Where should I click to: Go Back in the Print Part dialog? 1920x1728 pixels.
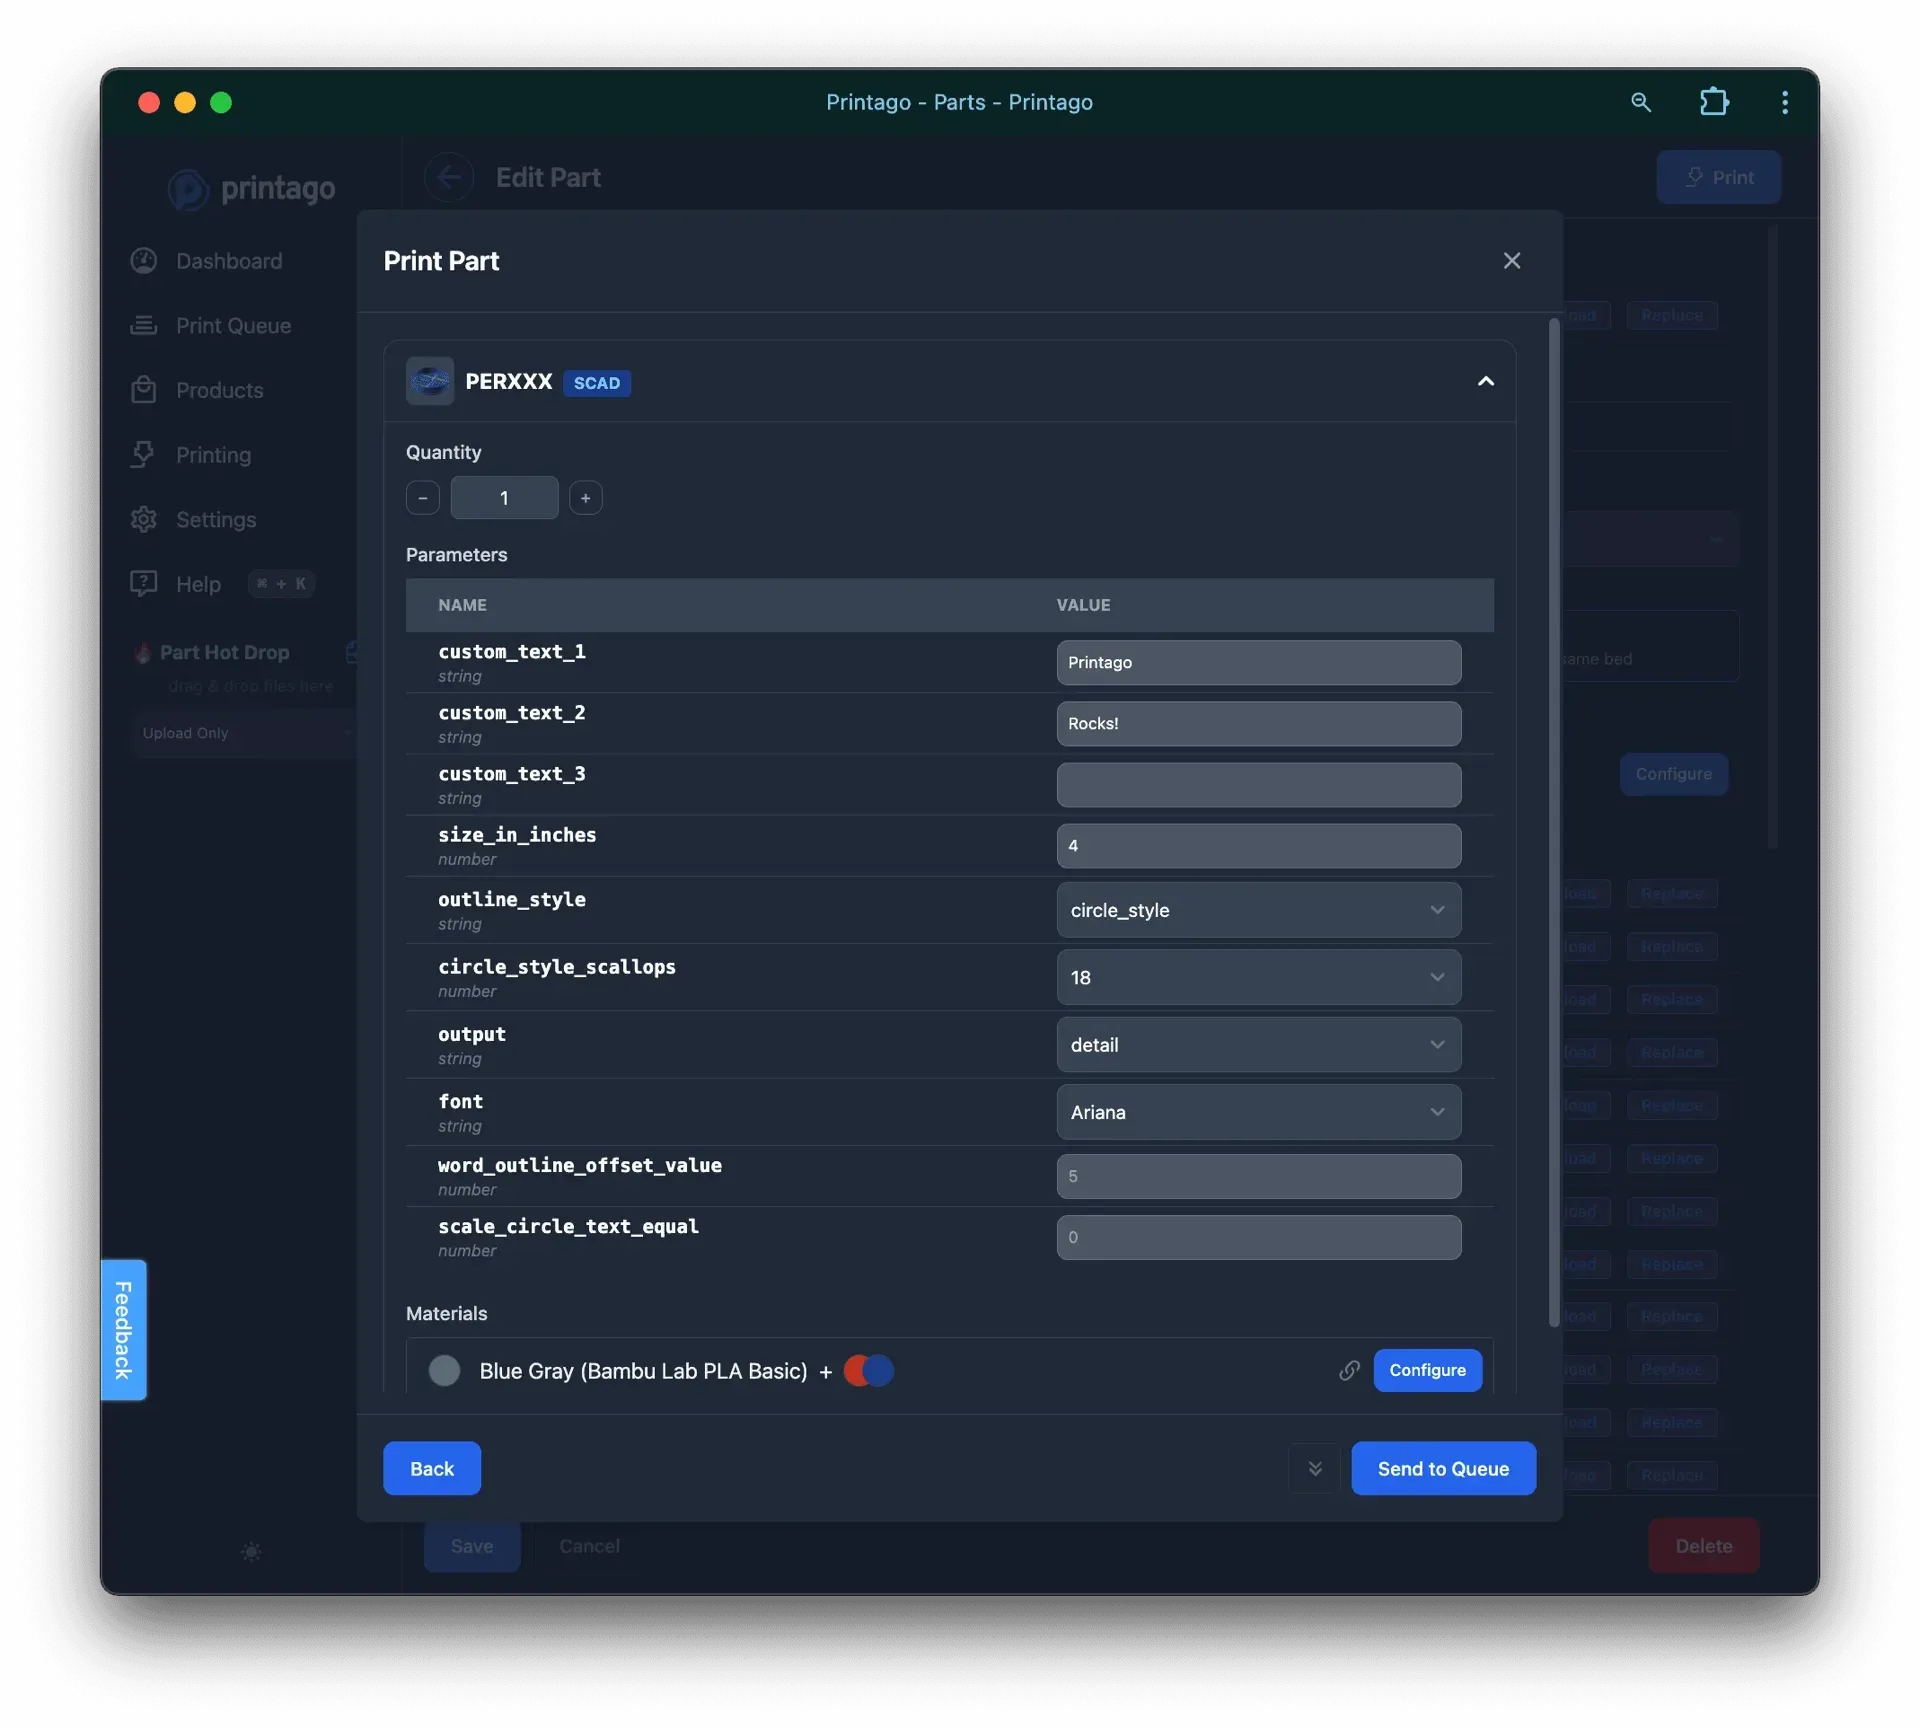431,1468
